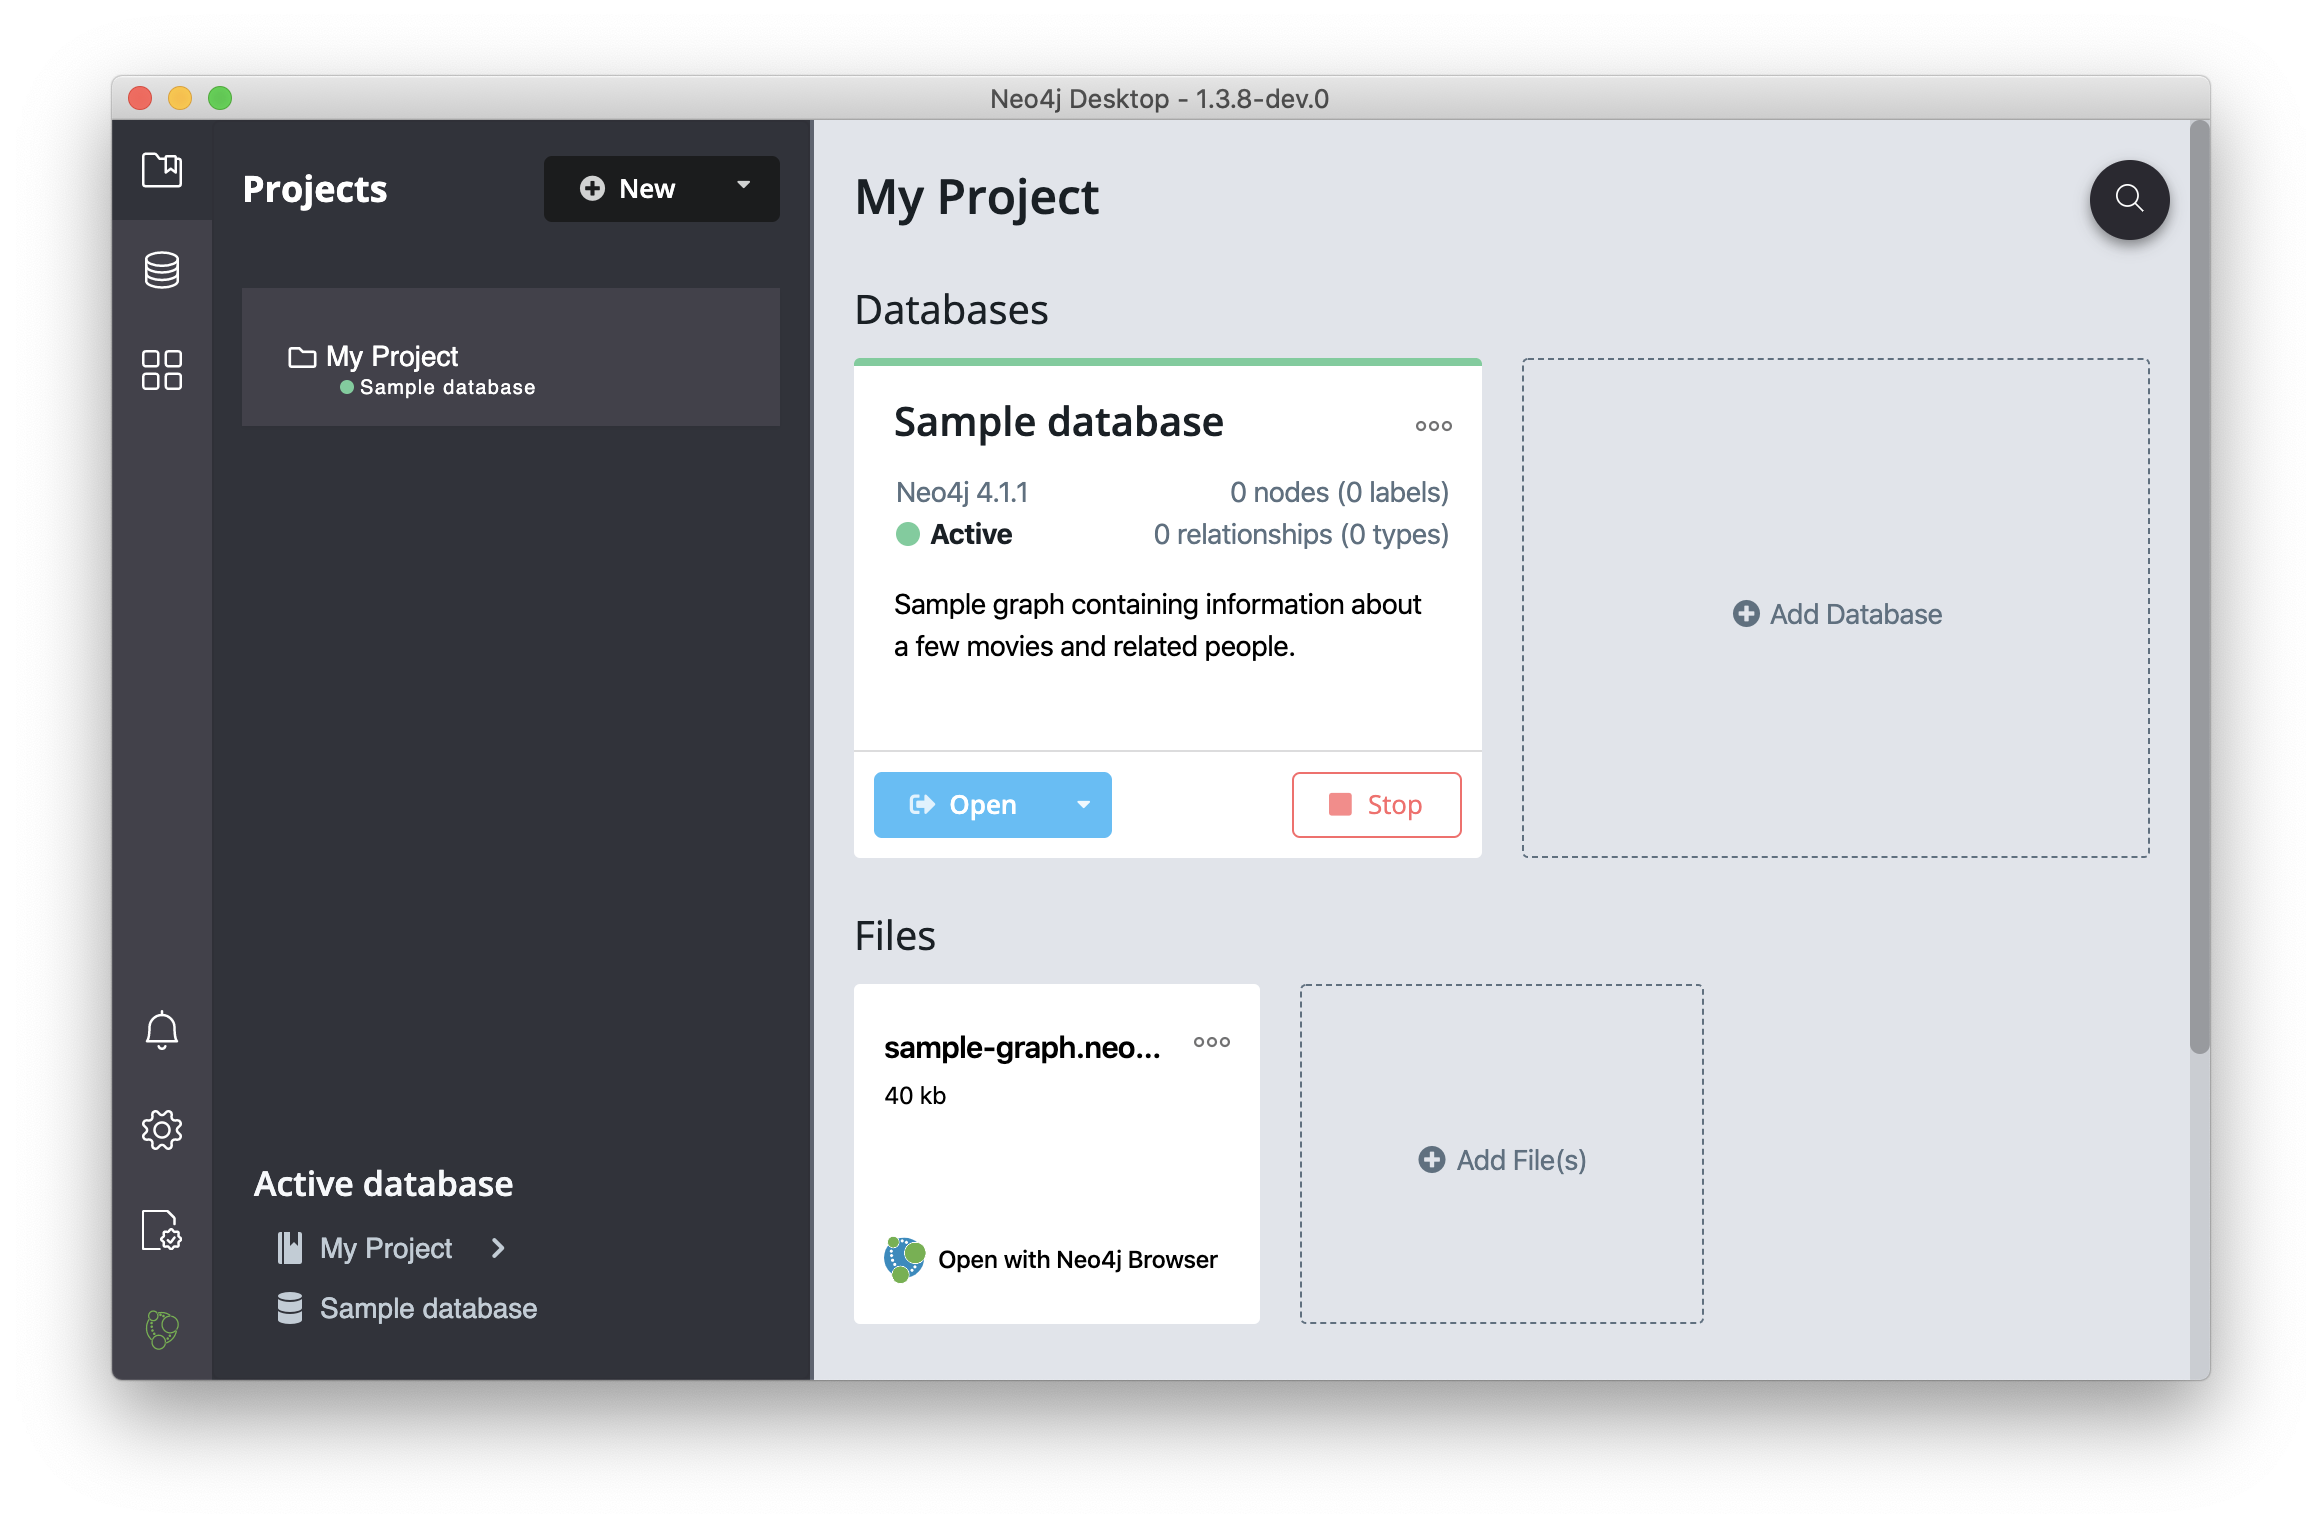Click the Sample graph description text

click(1157, 625)
